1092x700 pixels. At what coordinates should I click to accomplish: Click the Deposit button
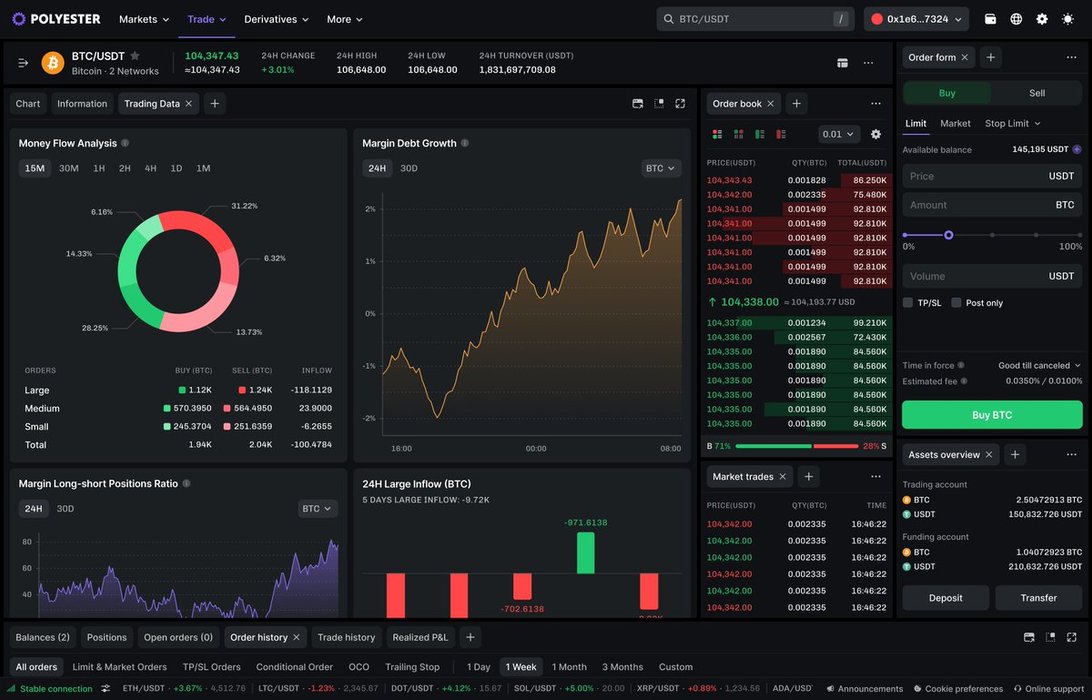click(x=945, y=598)
